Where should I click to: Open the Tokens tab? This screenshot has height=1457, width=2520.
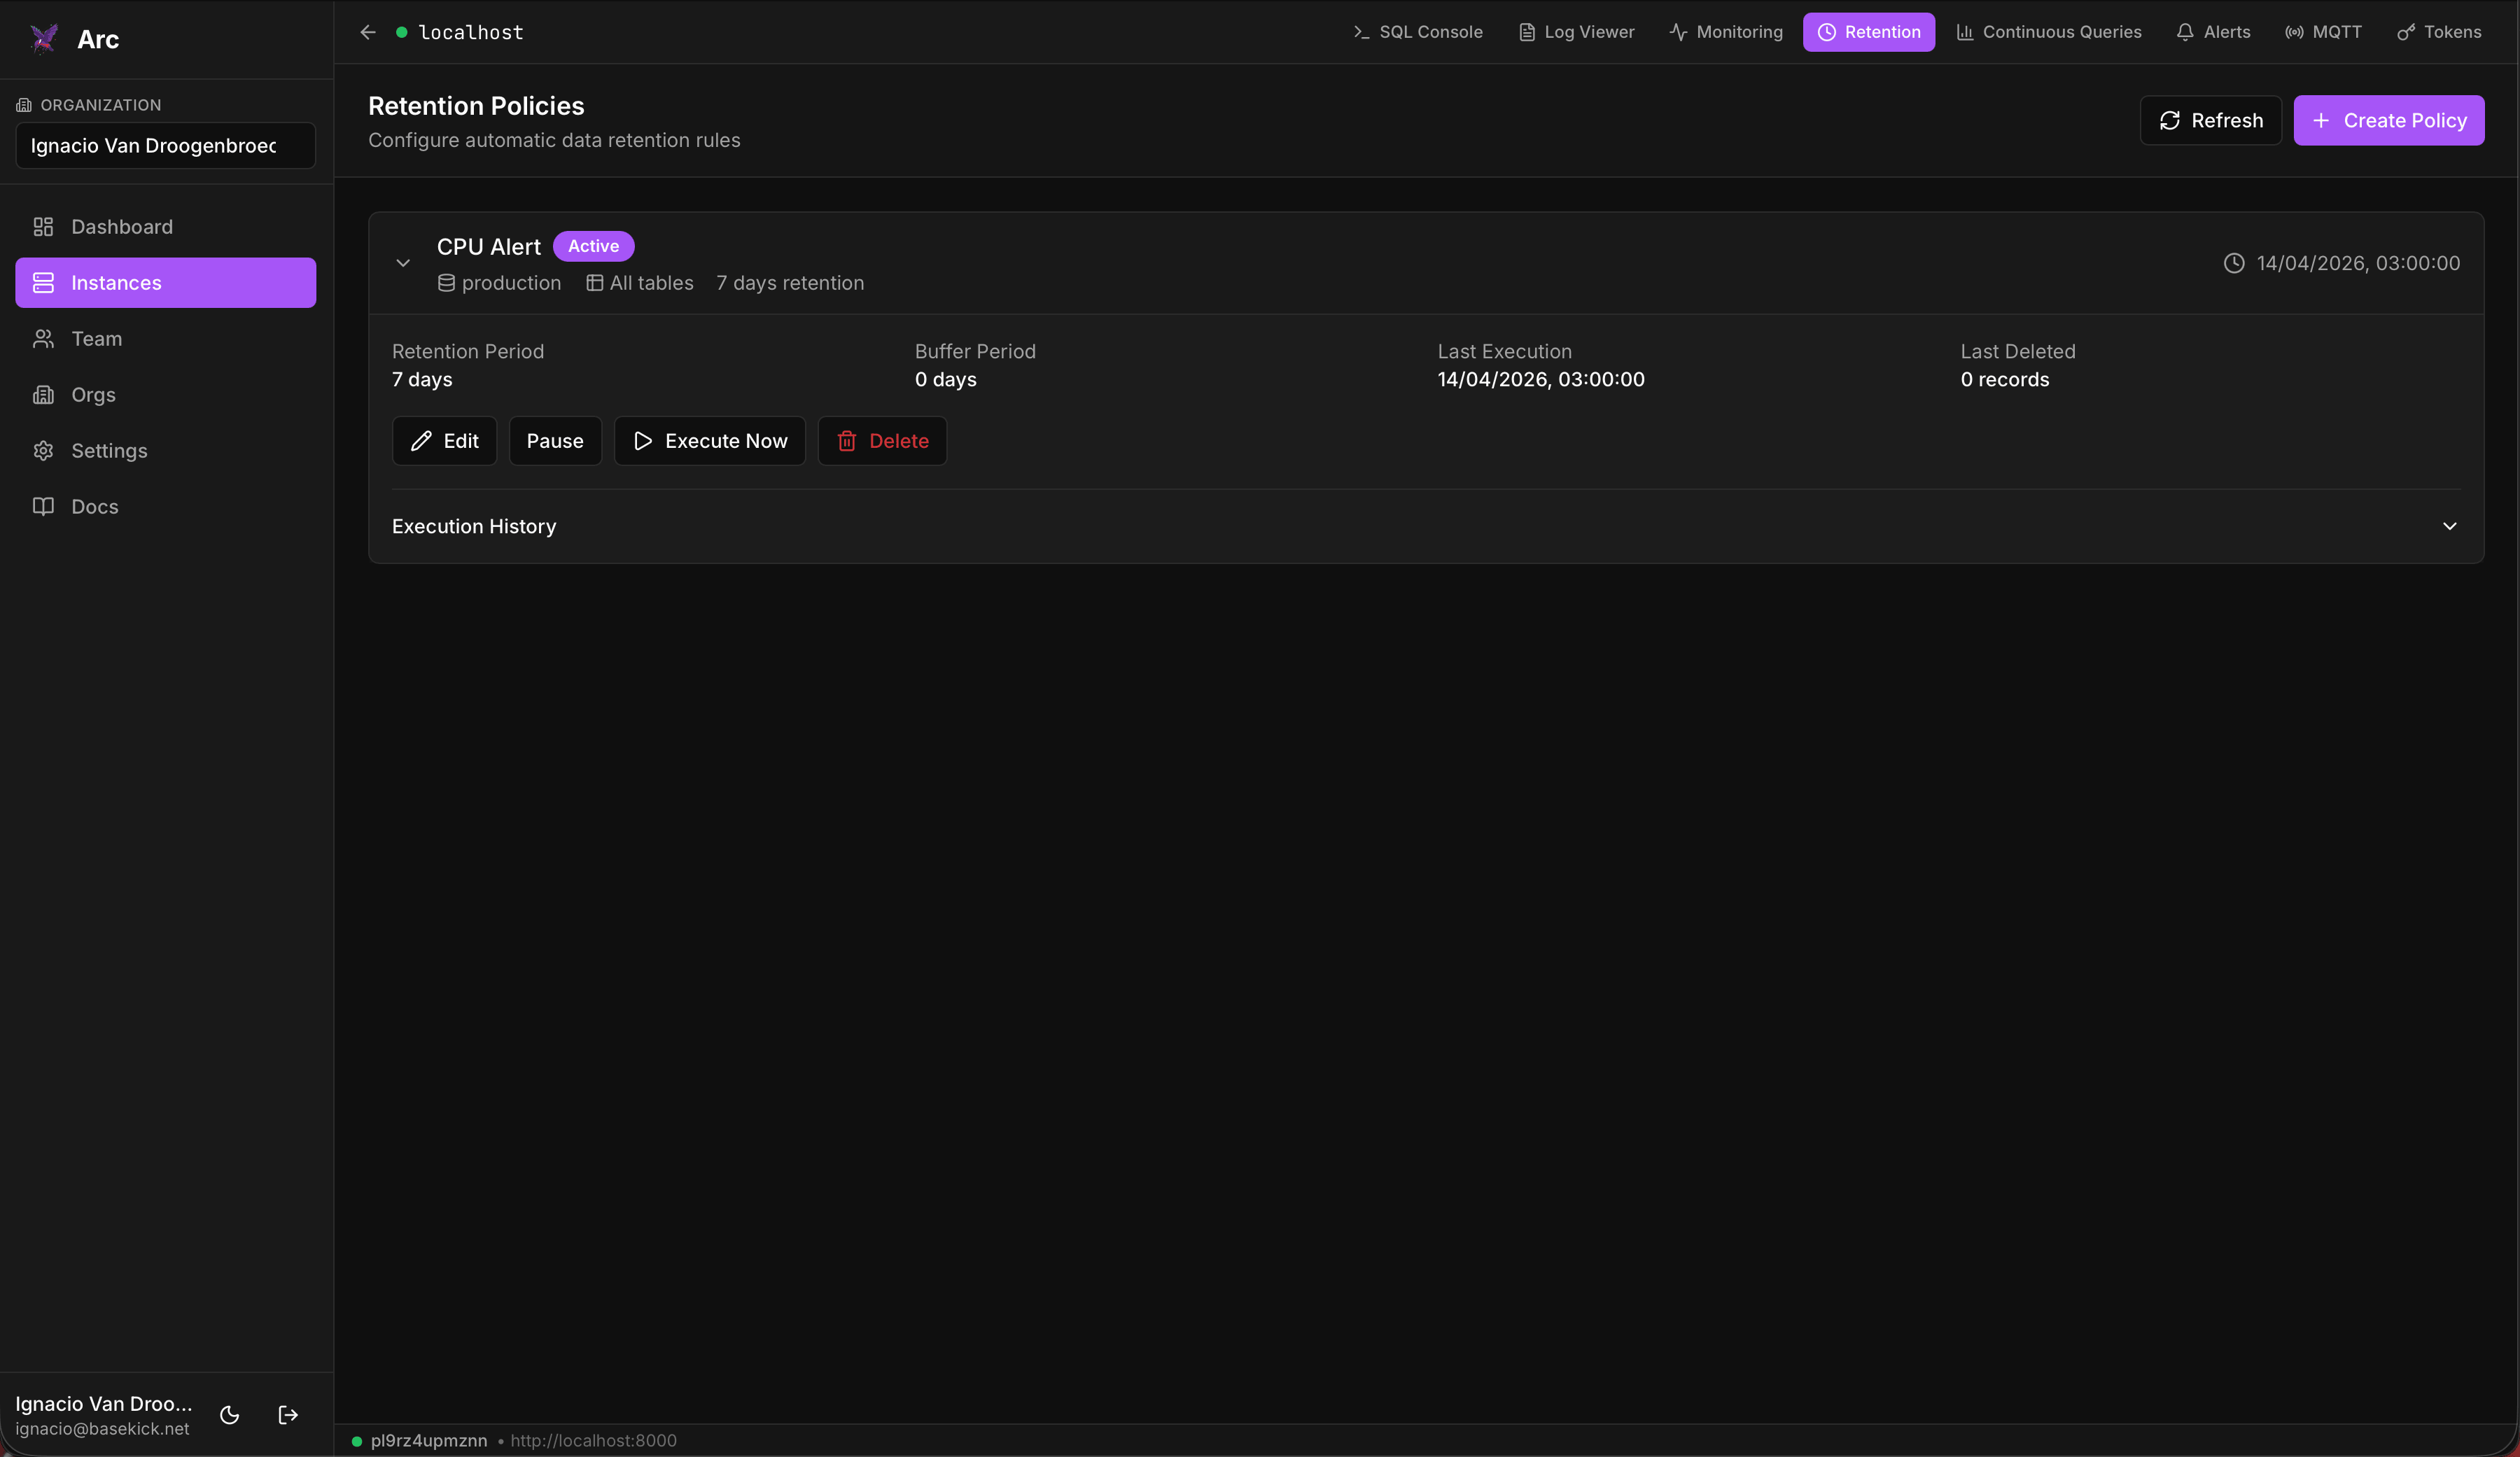click(2440, 32)
